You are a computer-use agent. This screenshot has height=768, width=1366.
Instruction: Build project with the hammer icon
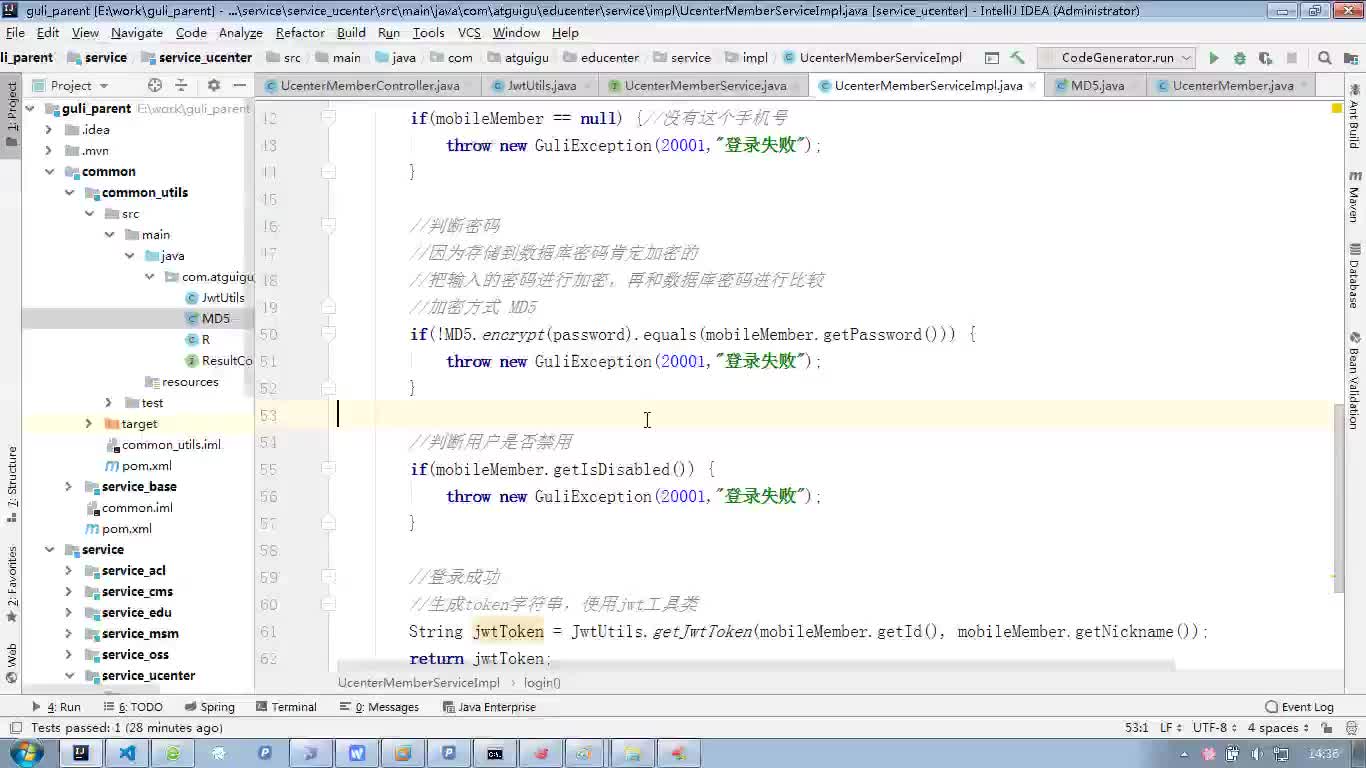click(1017, 58)
